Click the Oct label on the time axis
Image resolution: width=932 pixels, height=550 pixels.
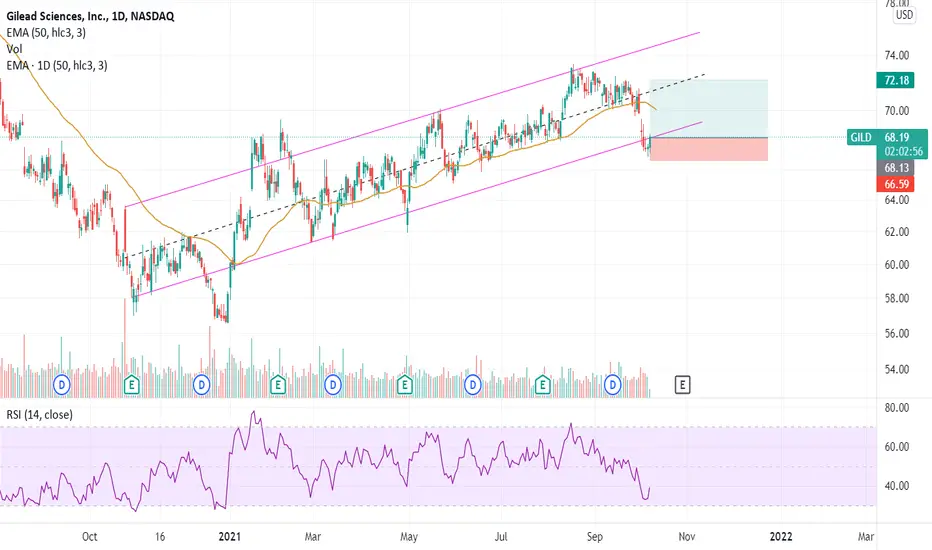click(89, 537)
